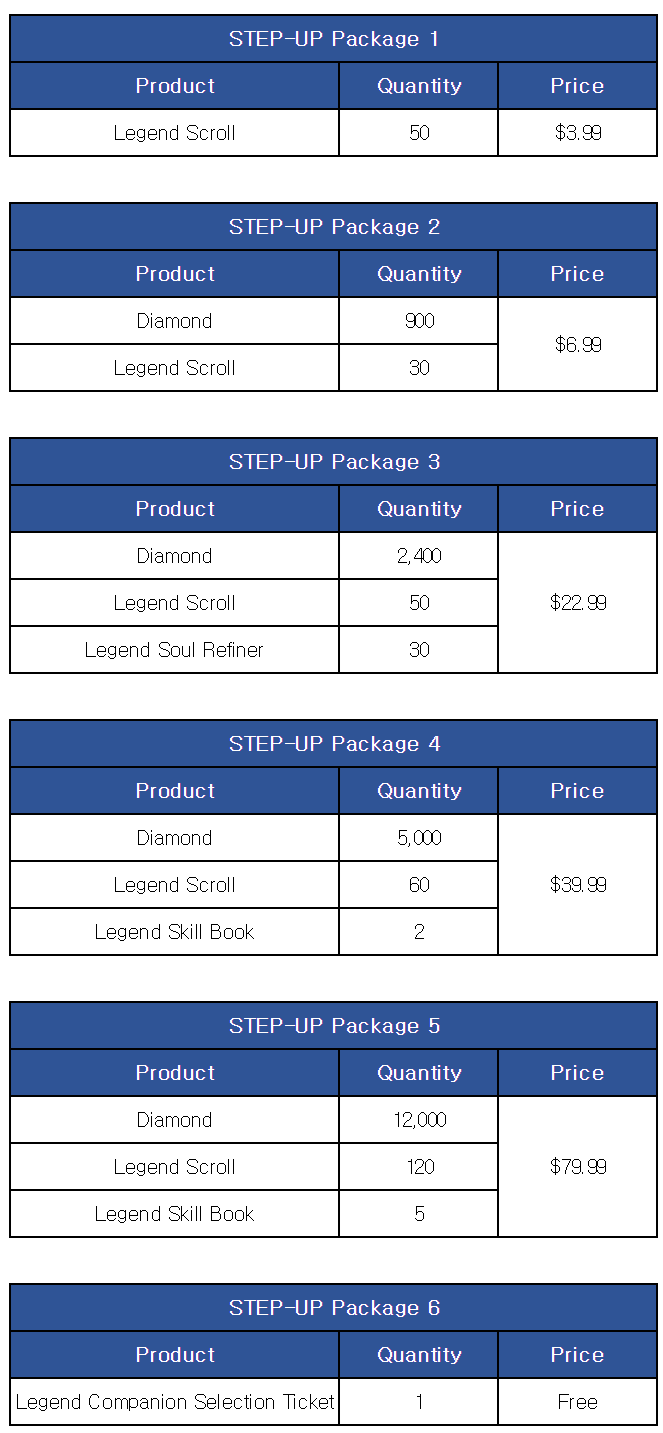Select the $39.99 price cell
The width and height of the screenshot is (663, 1433).
click(x=578, y=885)
